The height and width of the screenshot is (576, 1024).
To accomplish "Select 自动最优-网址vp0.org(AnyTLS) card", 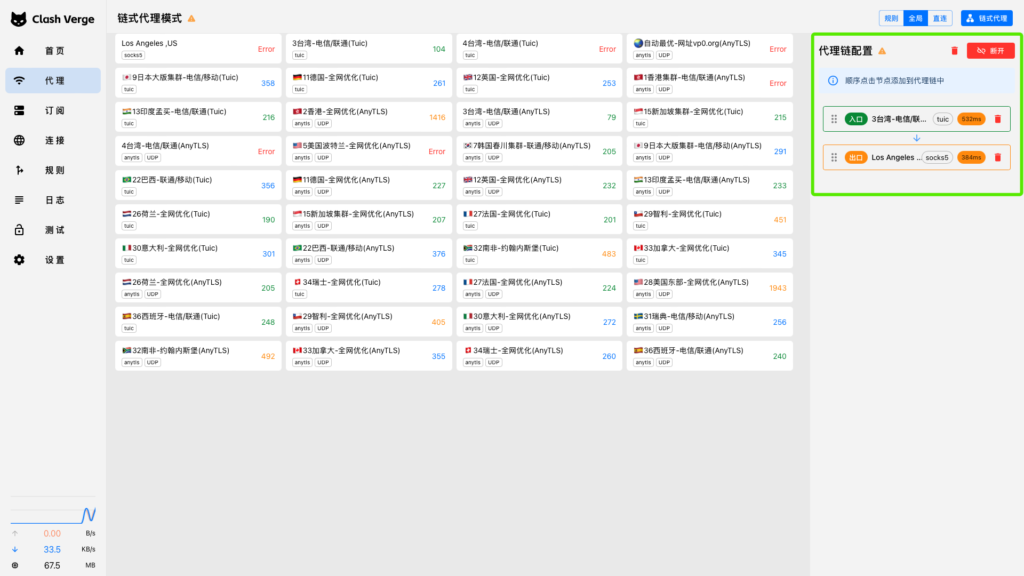I will coord(709,49).
